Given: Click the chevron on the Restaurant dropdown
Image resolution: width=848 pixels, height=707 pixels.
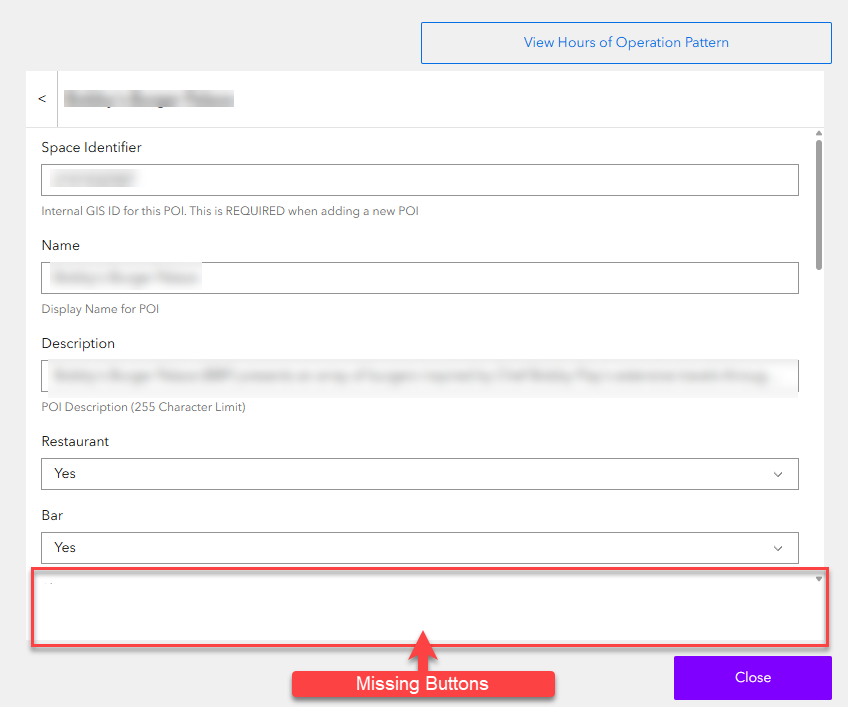Looking at the screenshot, I should [x=778, y=473].
